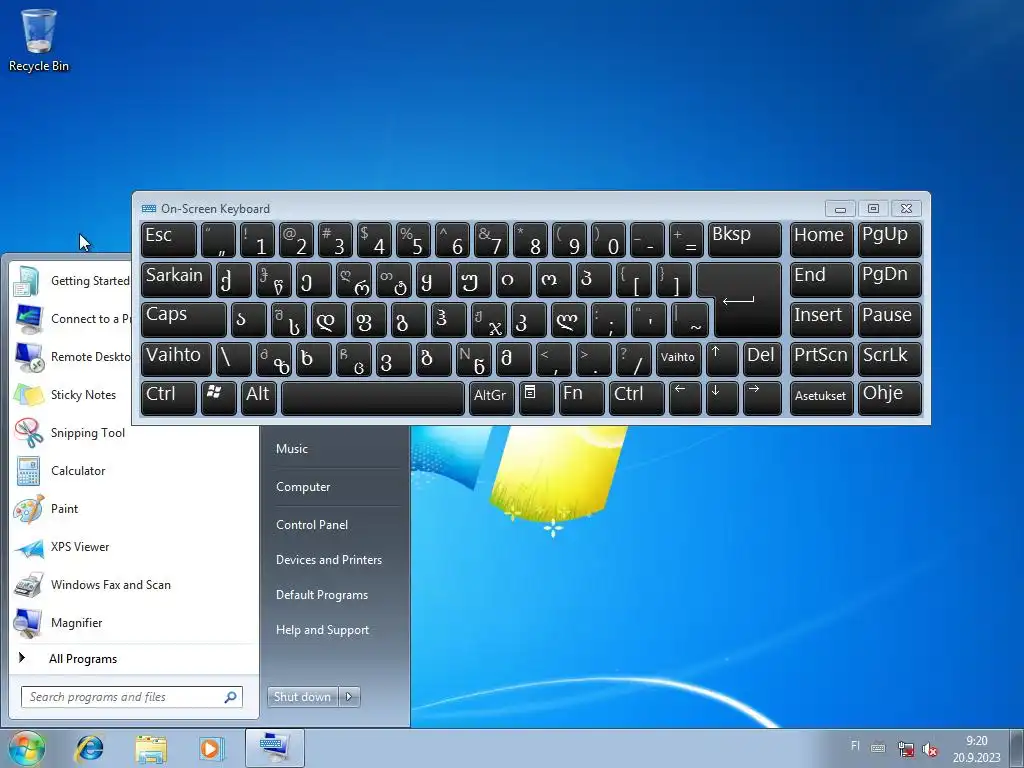
Task: Click the Windows Start orb
Action: (x=27, y=748)
